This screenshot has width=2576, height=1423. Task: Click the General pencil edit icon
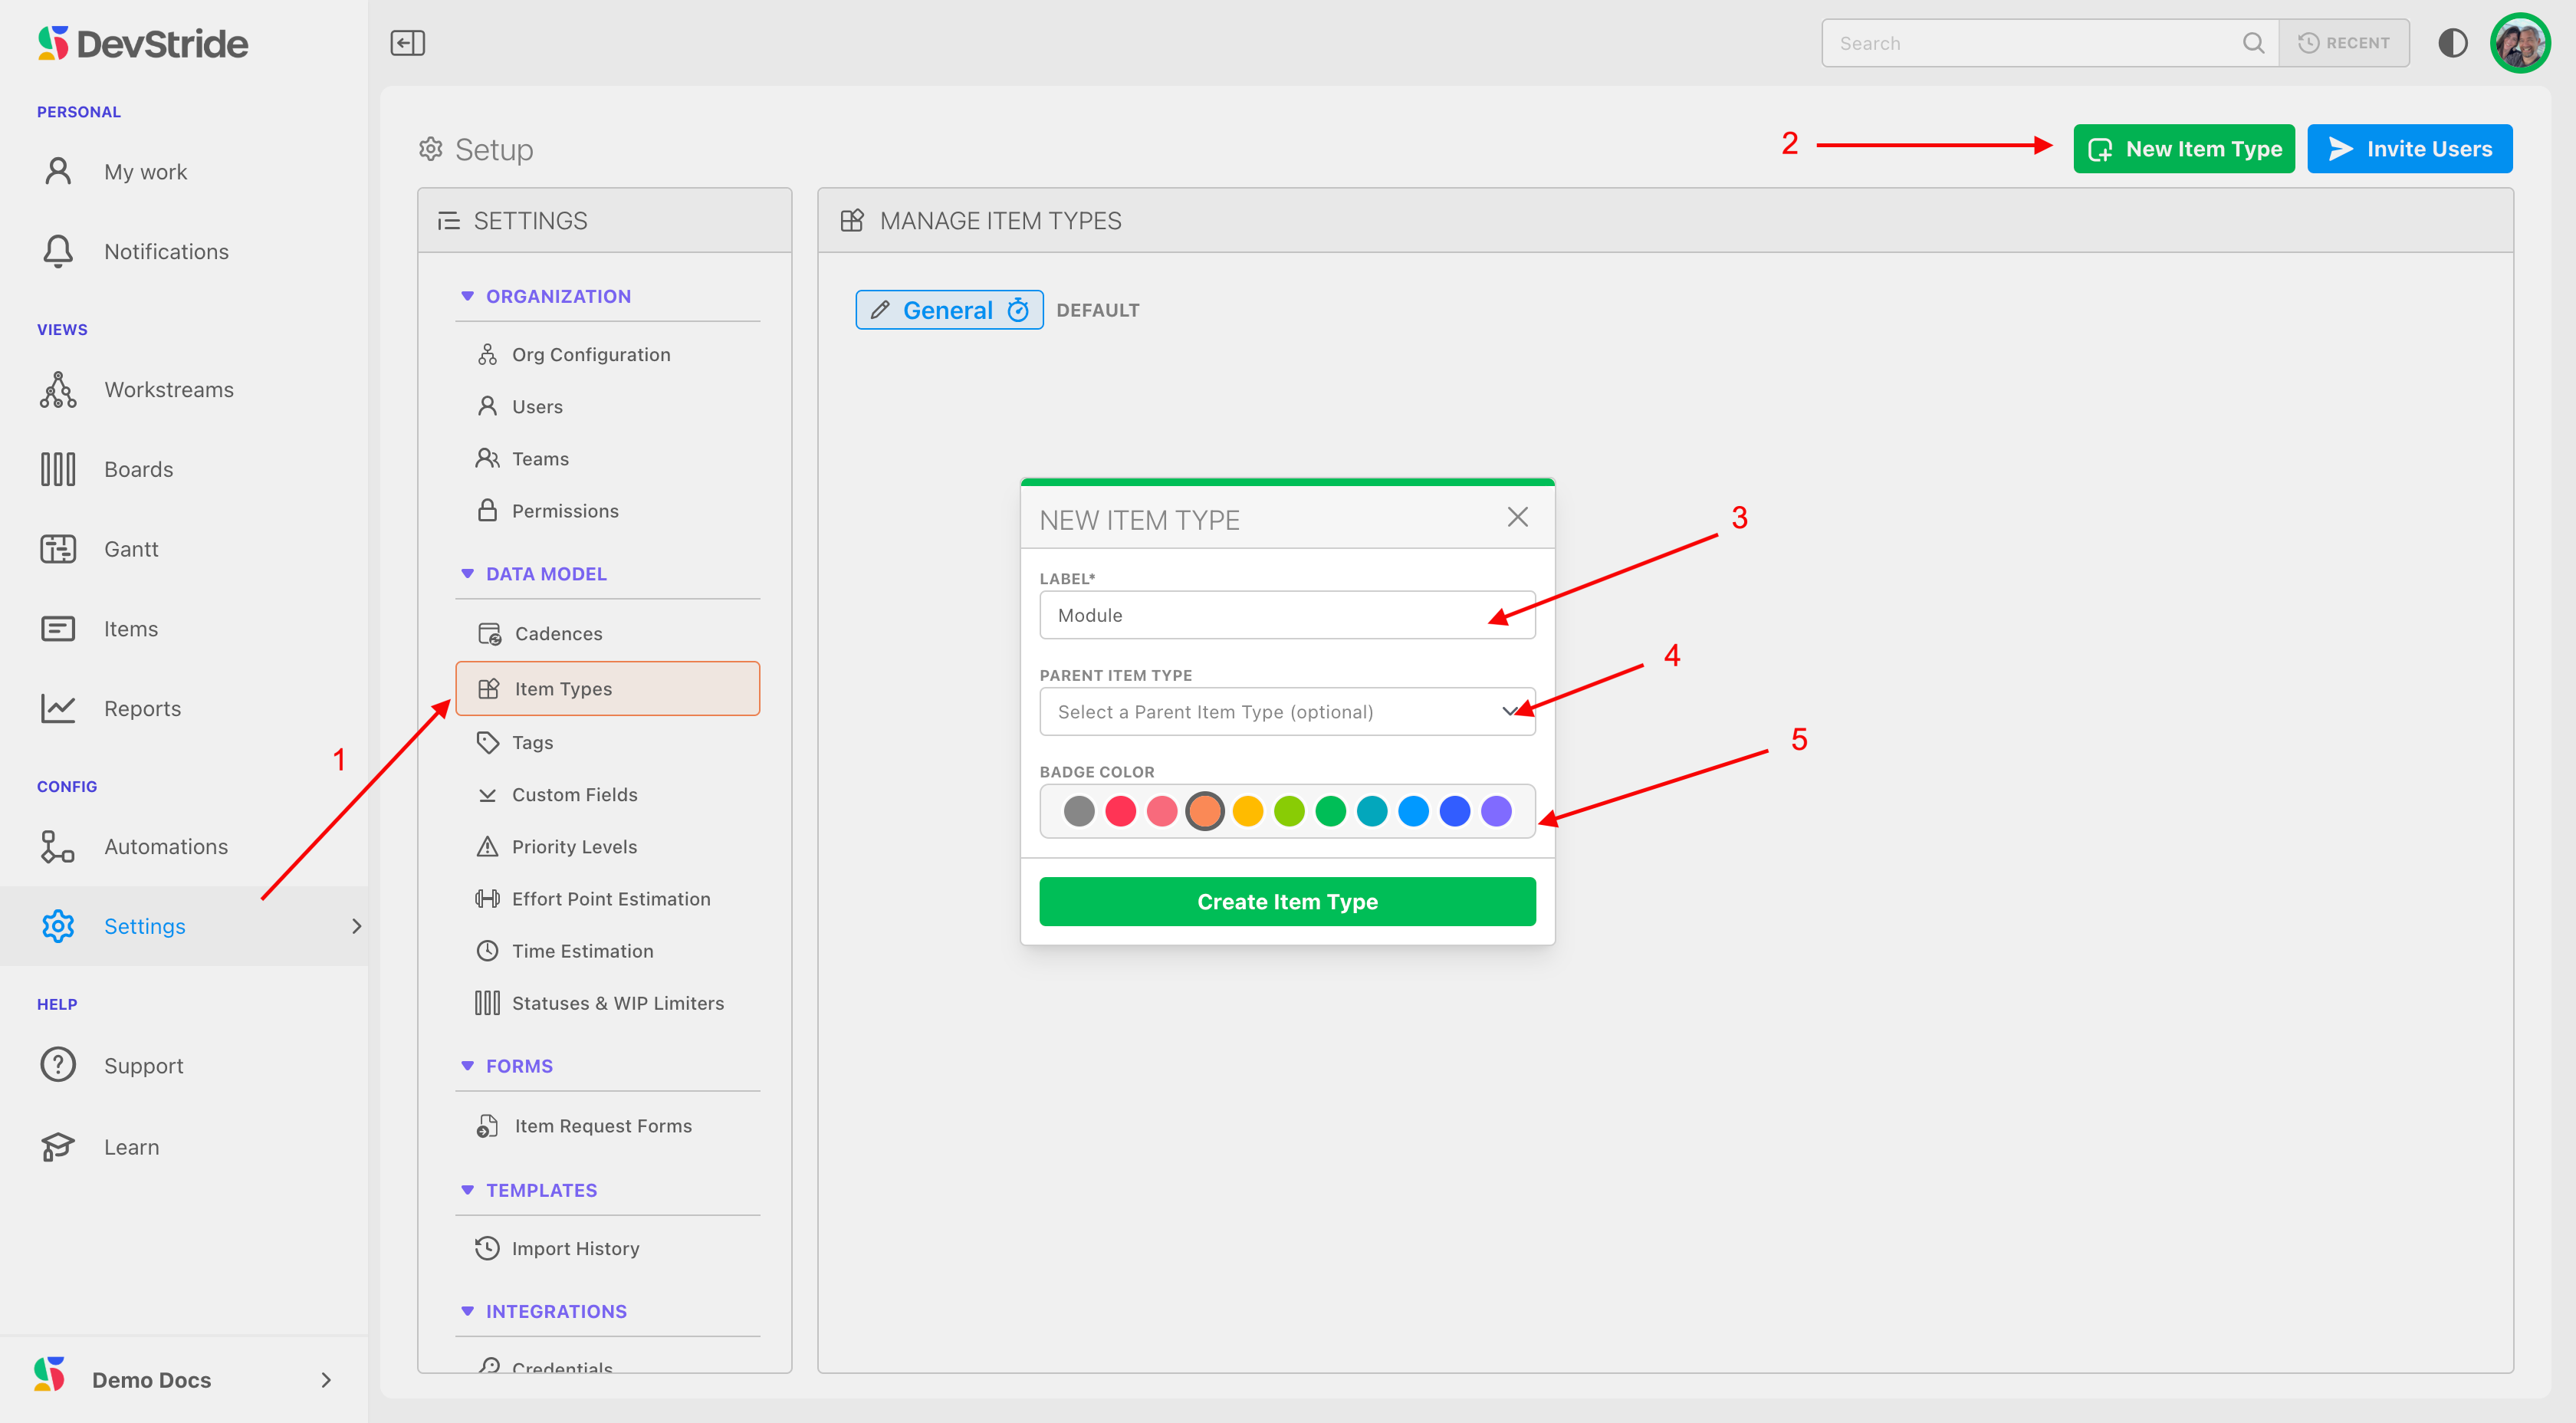[880, 310]
